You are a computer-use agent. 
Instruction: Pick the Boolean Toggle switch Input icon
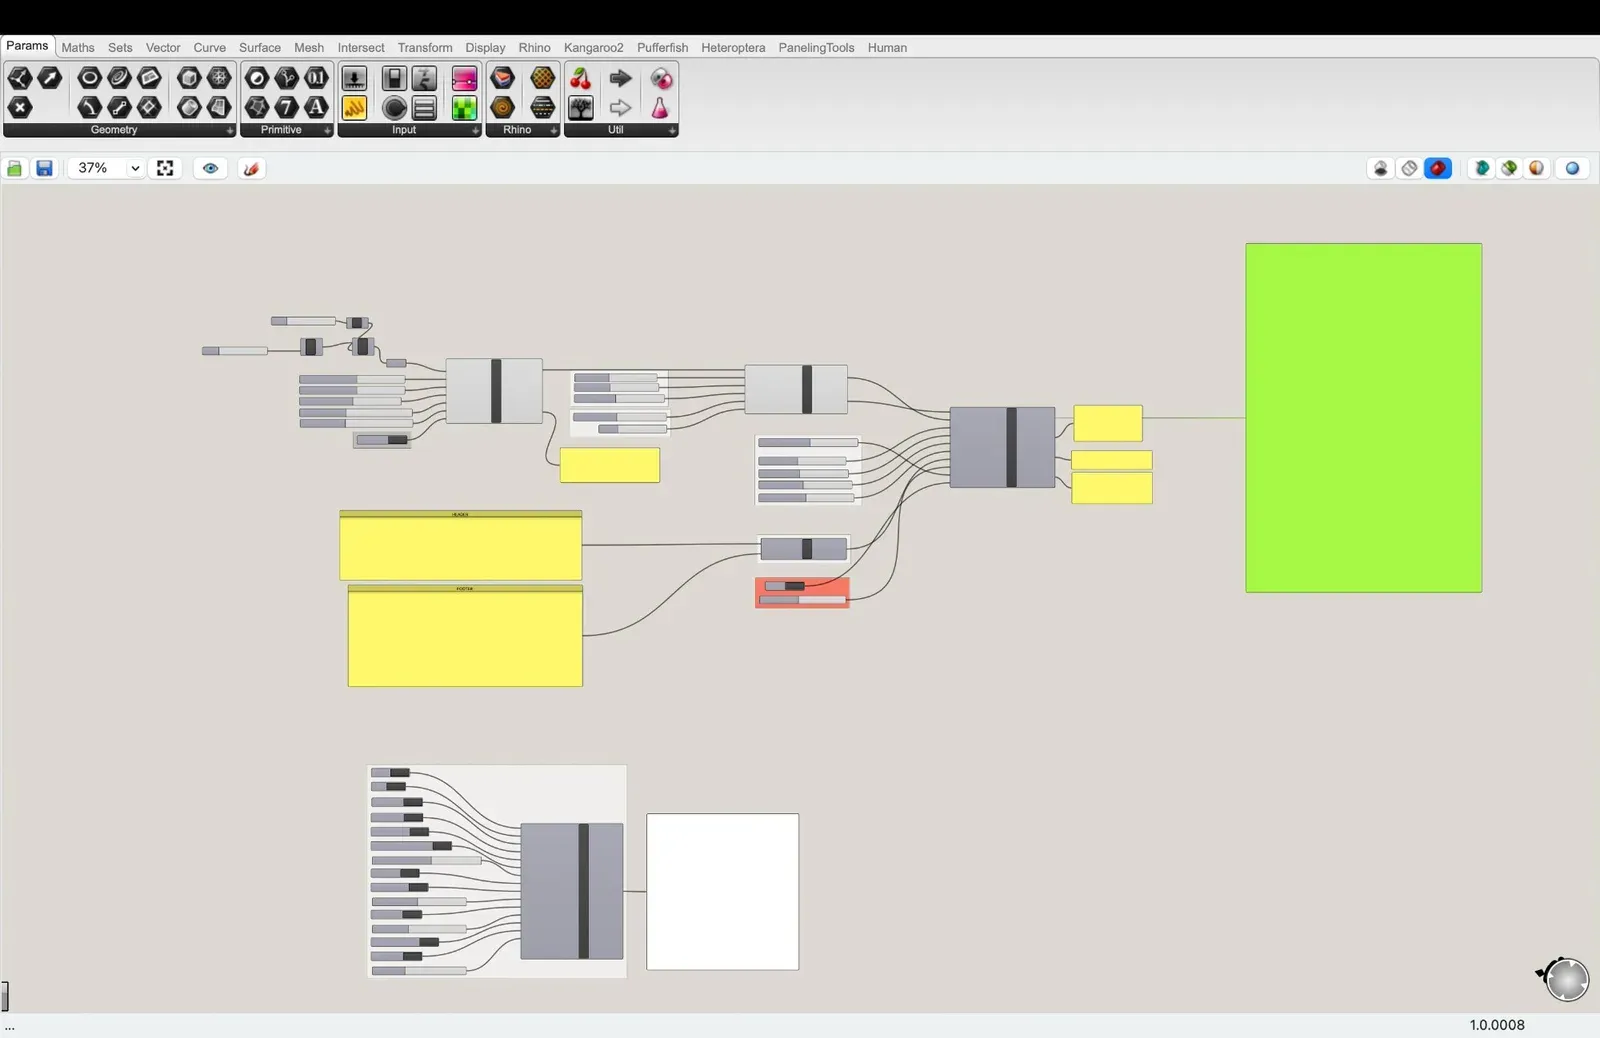[x=395, y=78]
